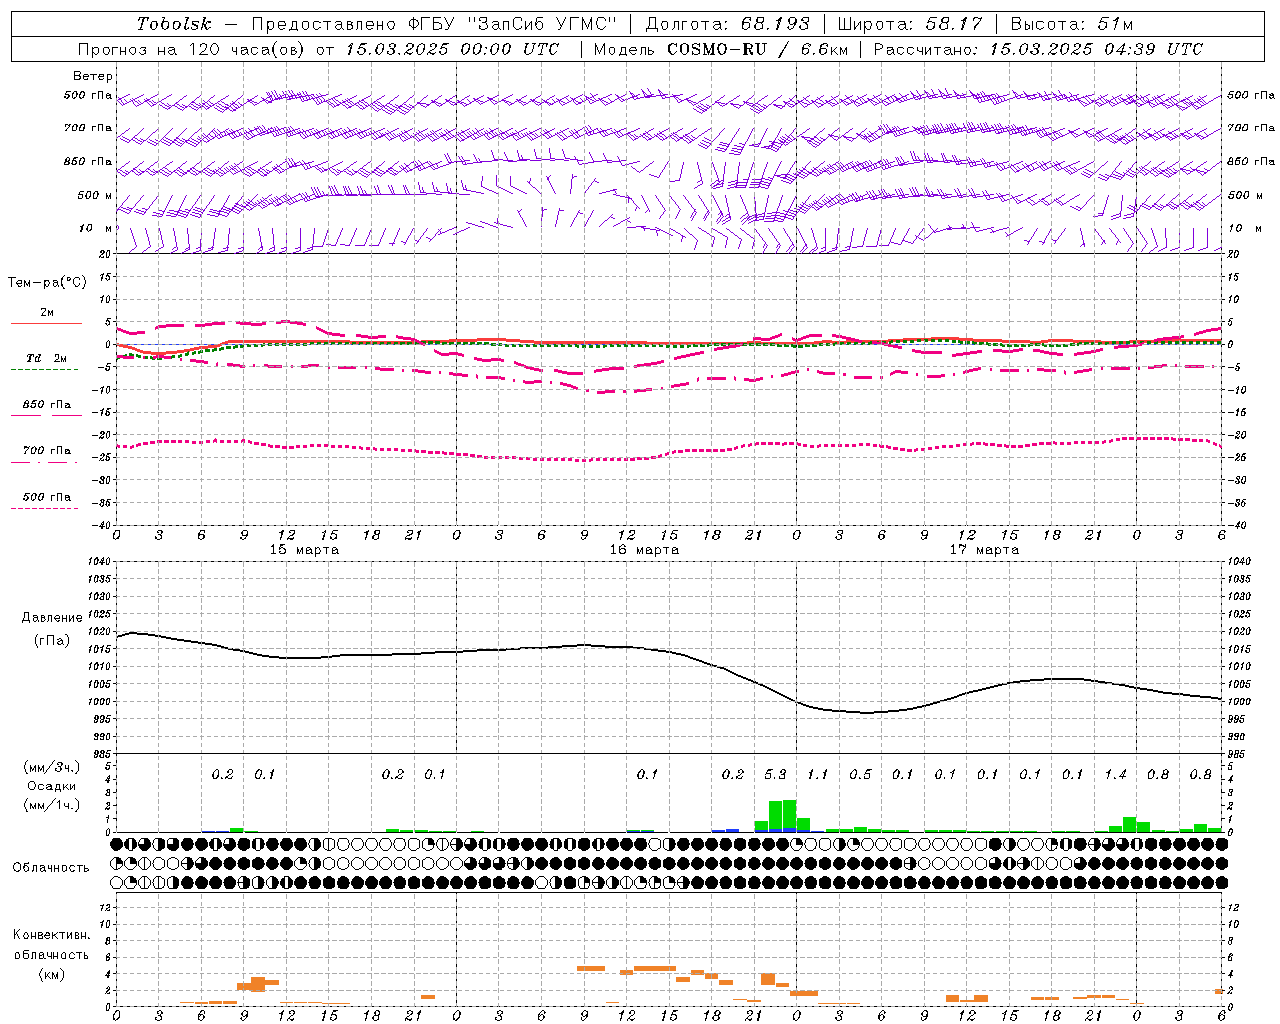Click the '12' tick on left convective axis
This screenshot has width=1280, height=1024.
106,908
